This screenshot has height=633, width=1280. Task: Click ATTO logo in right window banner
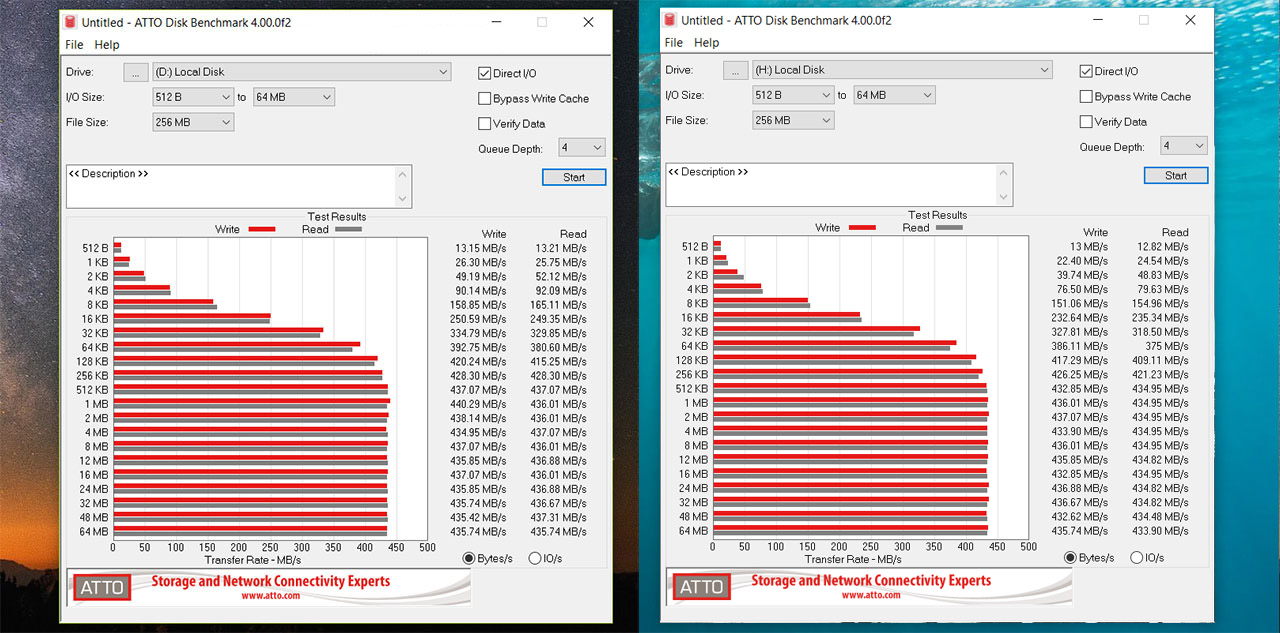pyautogui.click(x=701, y=587)
